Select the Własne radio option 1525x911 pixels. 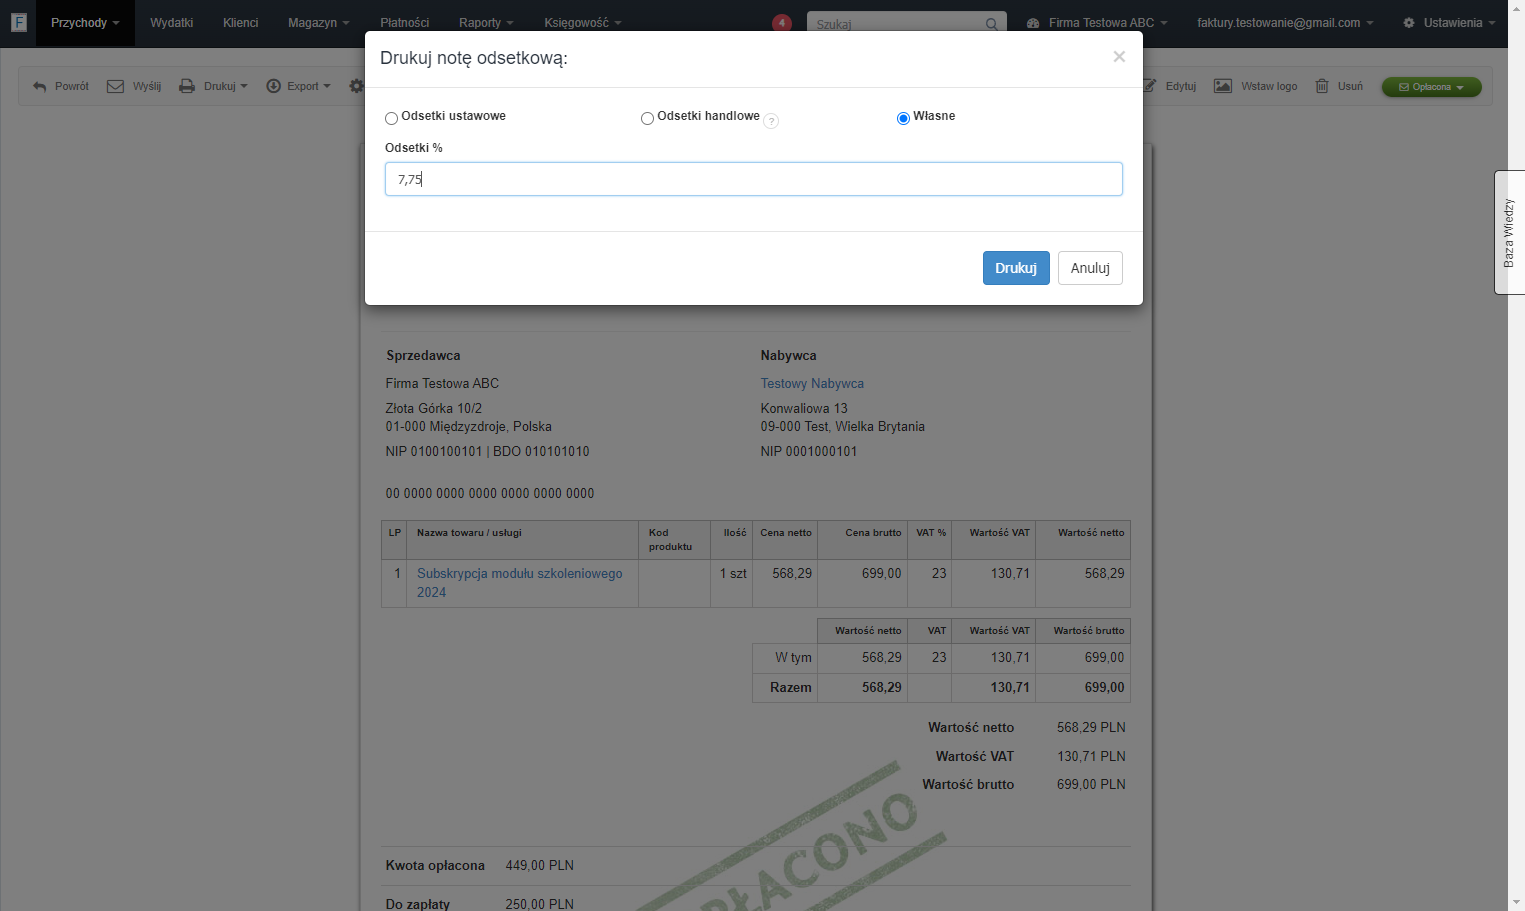tap(904, 118)
